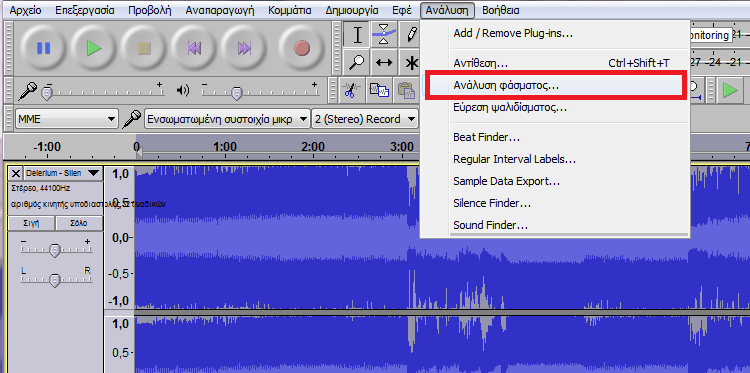Click the speaker icon beside playback volume slider
This screenshot has height=373, width=750.
click(183, 90)
